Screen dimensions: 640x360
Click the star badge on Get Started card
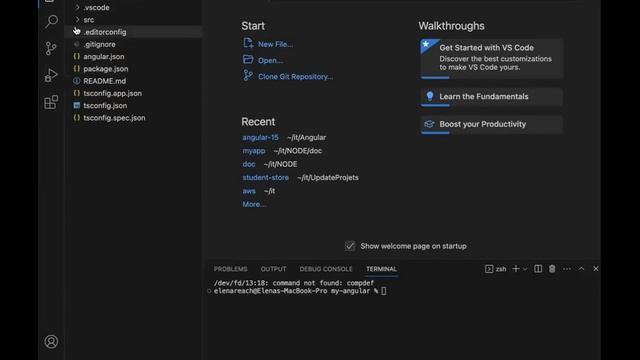(x=426, y=44)
